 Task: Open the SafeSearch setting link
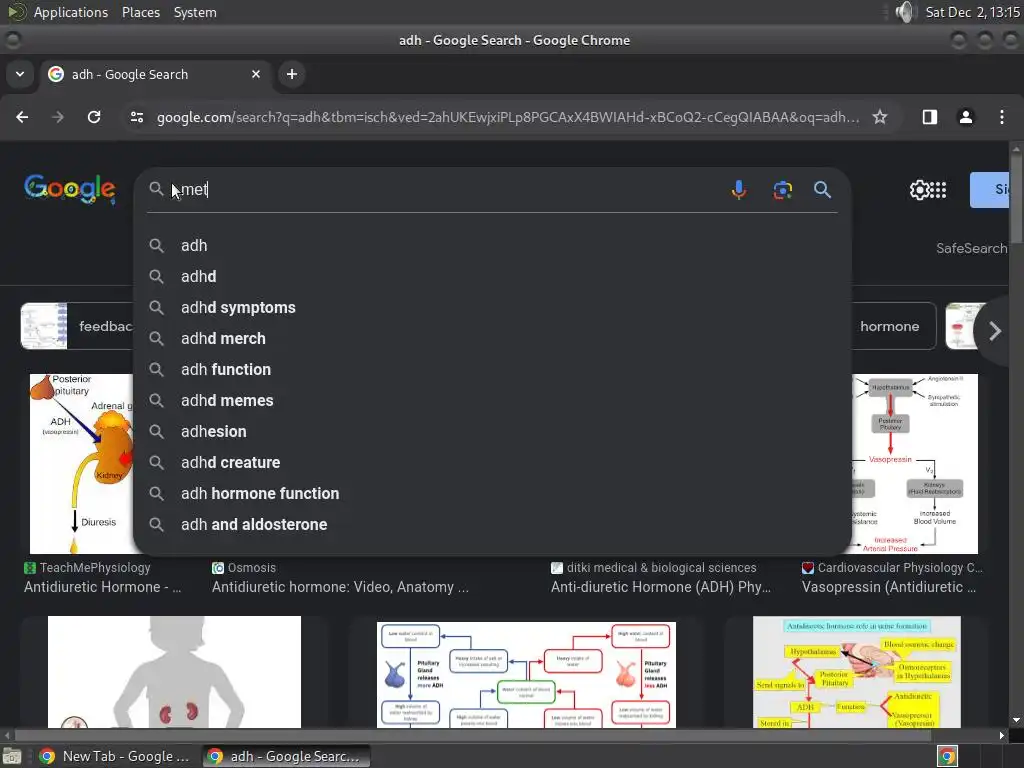click(x=971, y=248)
